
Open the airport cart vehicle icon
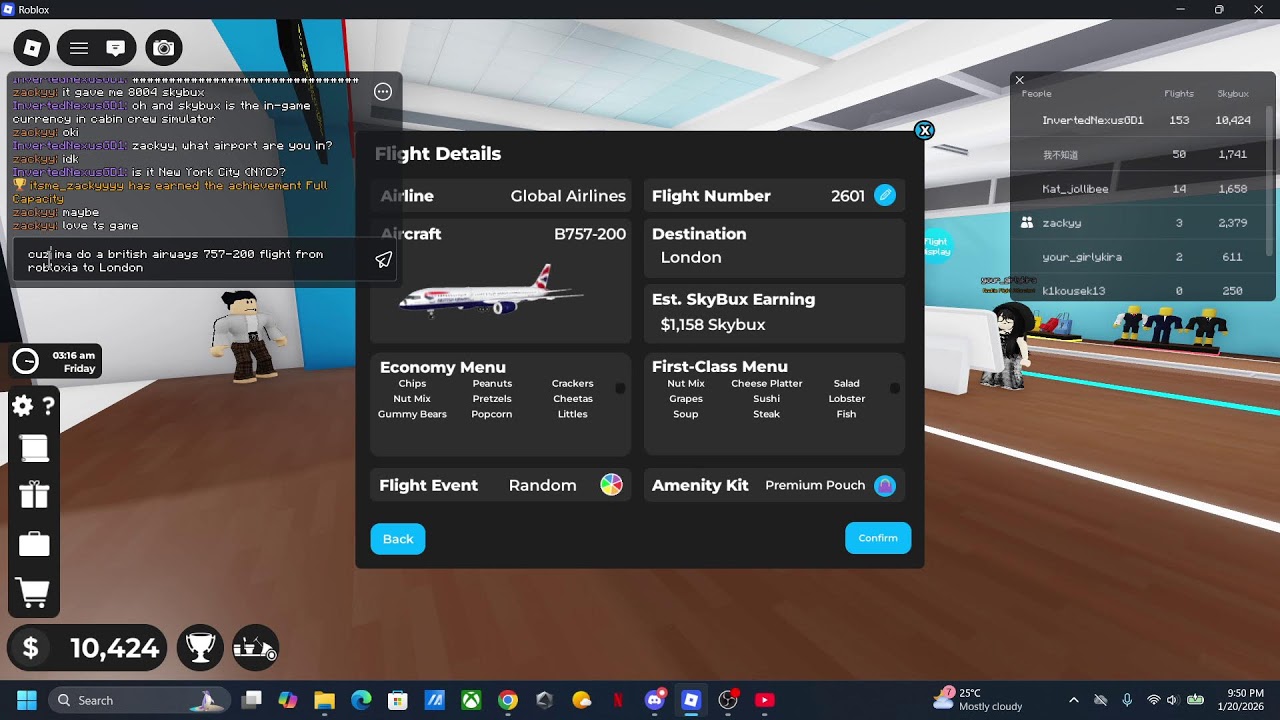click(x=255, y=648)
